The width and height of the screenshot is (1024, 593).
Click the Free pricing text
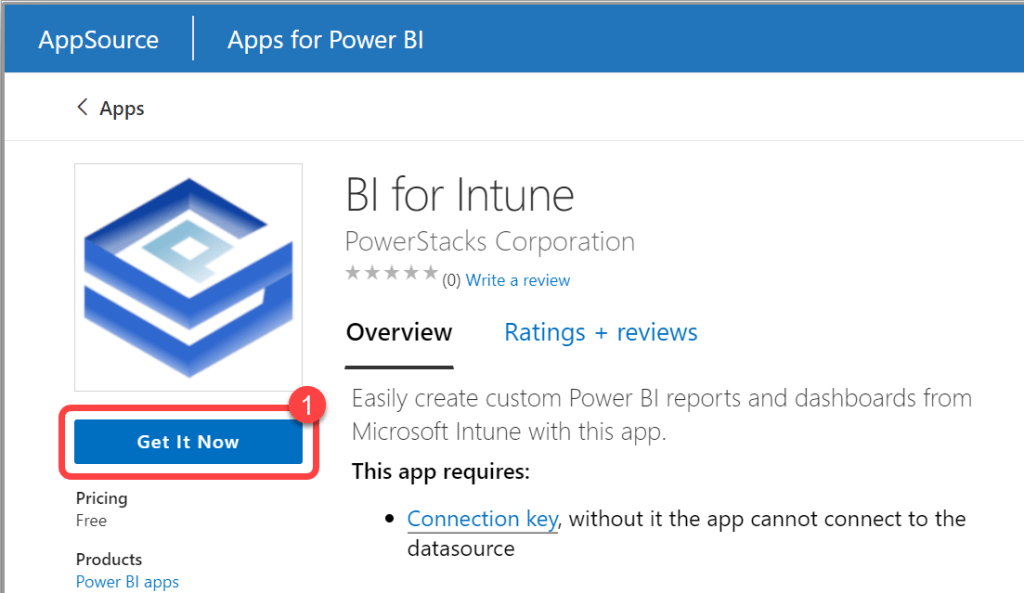[91, 521]
